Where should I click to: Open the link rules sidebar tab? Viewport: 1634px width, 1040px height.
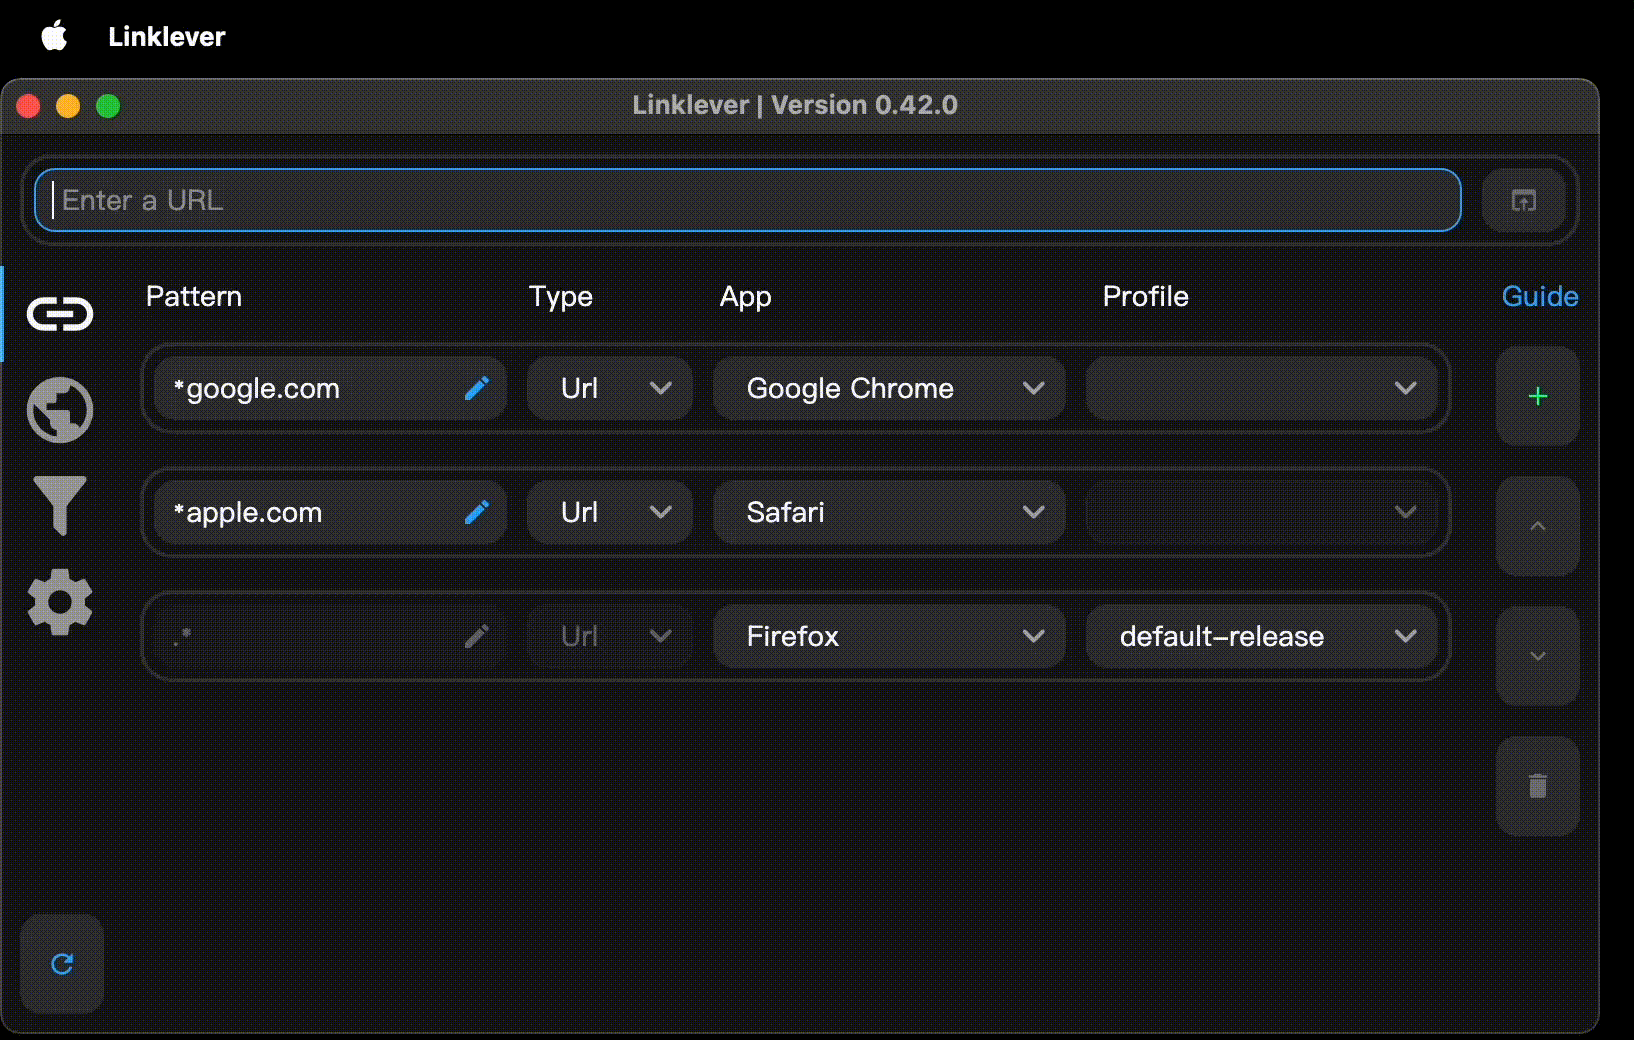60,314
